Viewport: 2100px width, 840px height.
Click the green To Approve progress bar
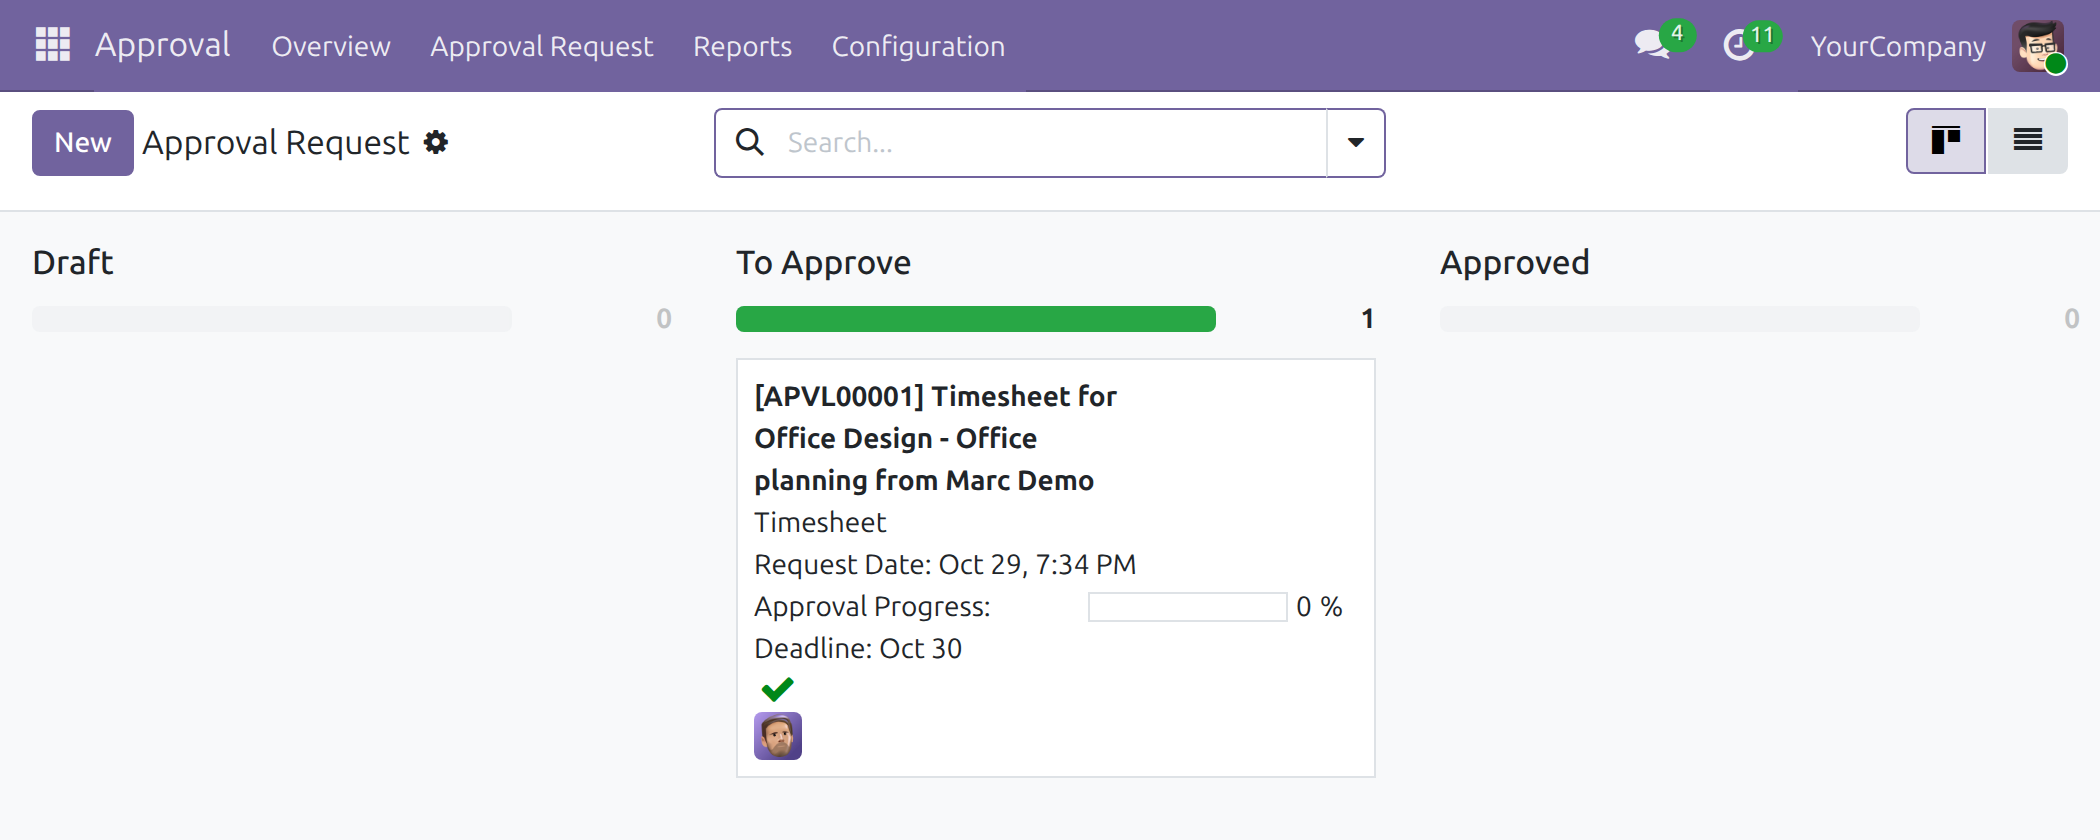pos(976,319)
